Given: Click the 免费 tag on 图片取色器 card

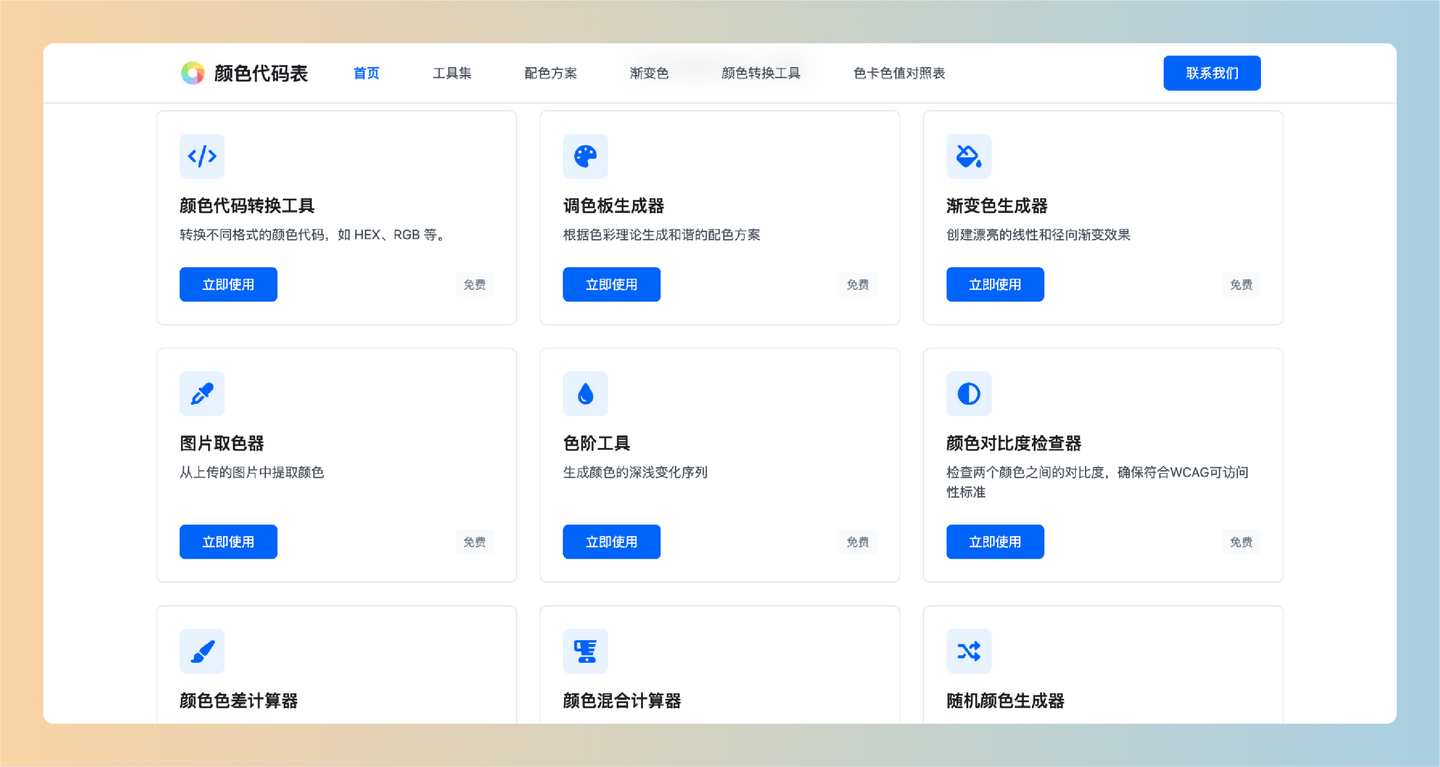Looking at the screenshot, I should [475, 542].
